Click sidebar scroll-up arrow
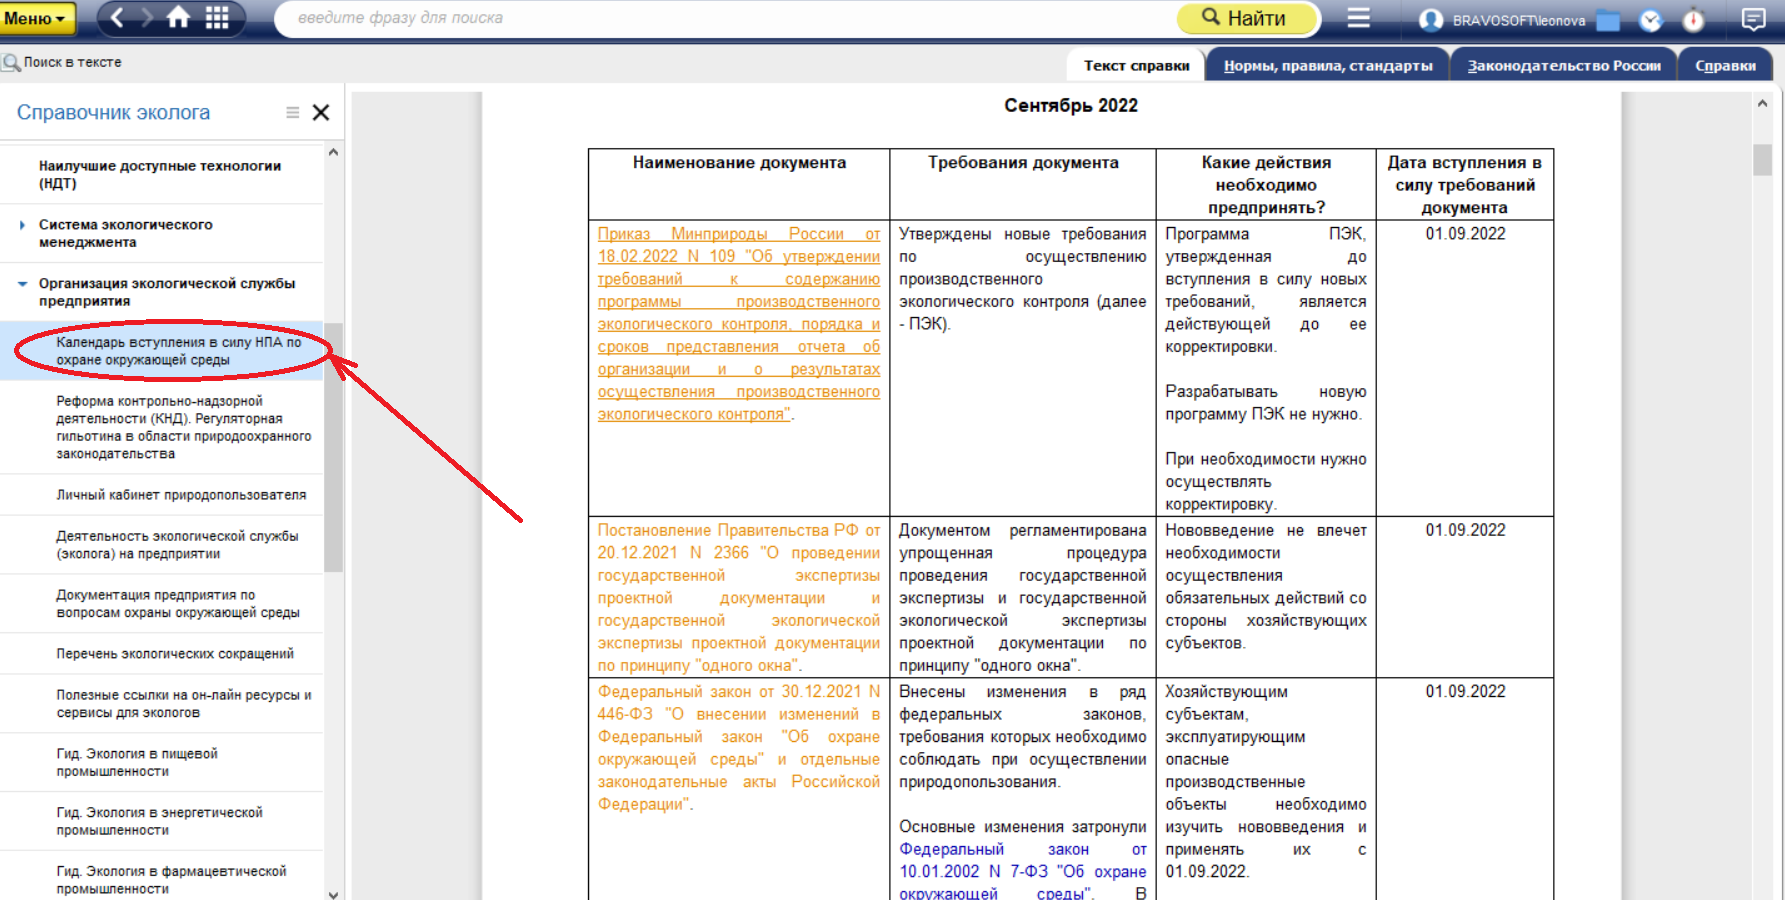This screenshot has height=900, width=1785. click(x=333, y=152)
